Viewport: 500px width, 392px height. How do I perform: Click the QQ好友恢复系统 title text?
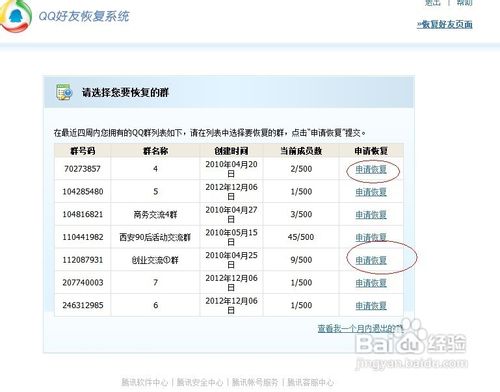click(84, 16)
